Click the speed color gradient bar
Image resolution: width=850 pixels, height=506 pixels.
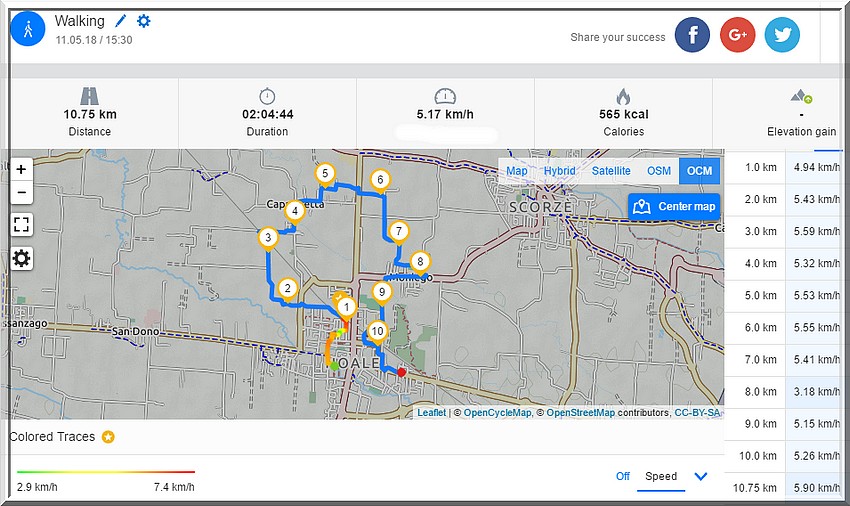(106, 471)
